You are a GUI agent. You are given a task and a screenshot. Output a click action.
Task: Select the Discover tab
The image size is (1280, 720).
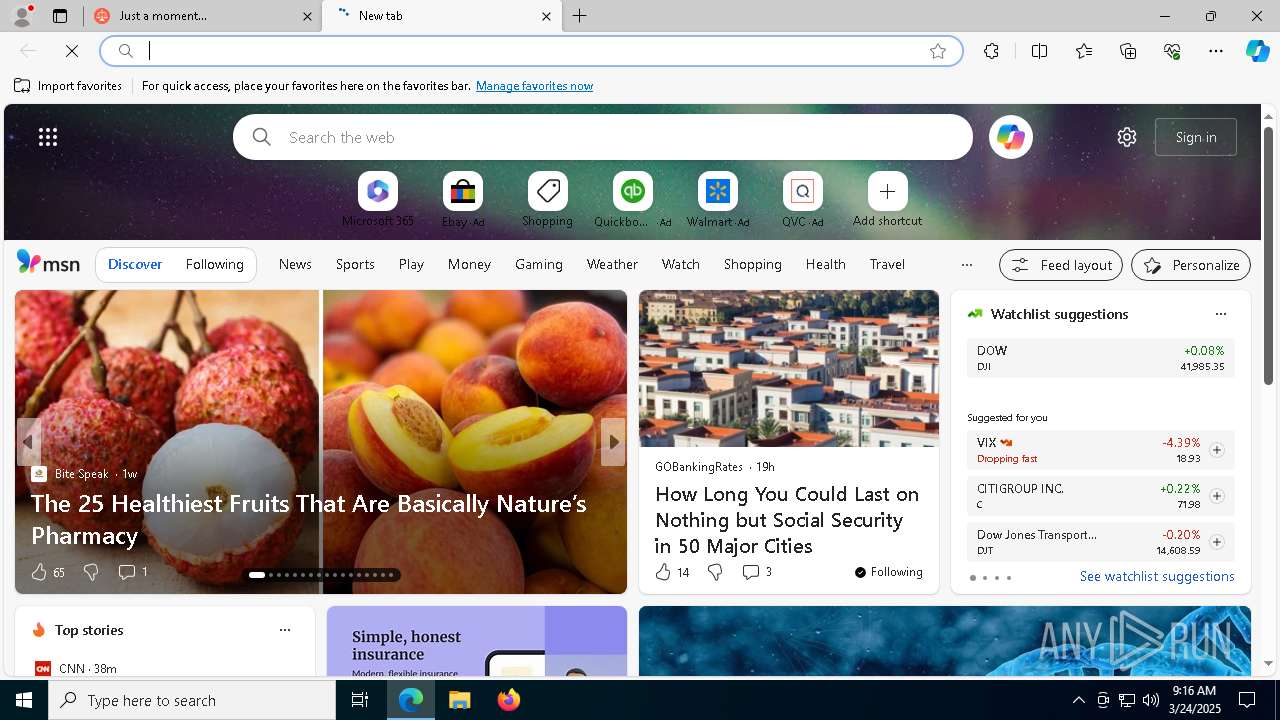[x=135, y=264]
